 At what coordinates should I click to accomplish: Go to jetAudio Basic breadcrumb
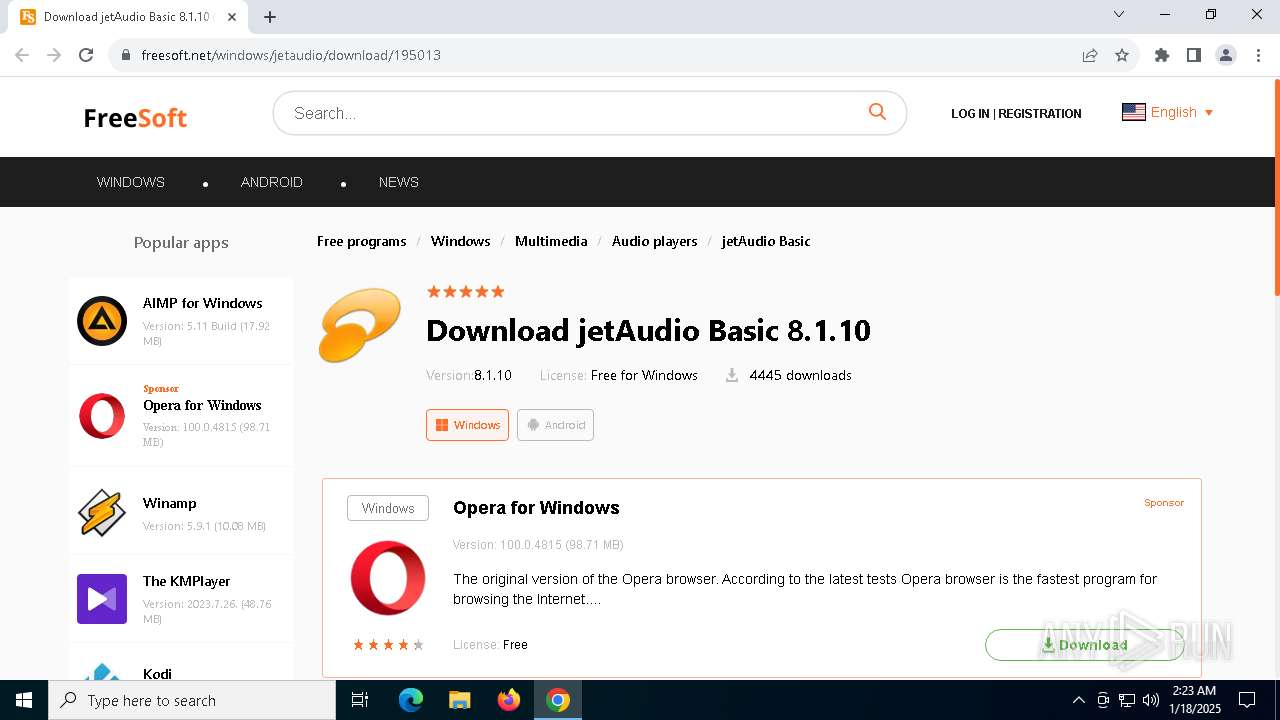[x=766, y=241]
